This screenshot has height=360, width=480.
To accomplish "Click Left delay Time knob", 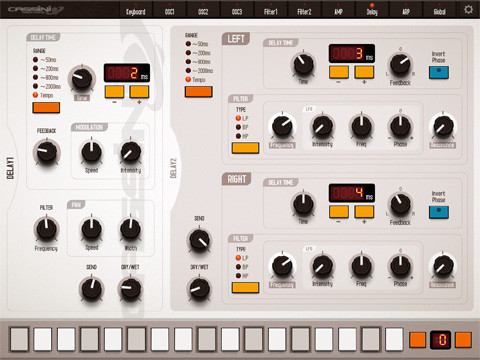I will (x=303, y=64).
